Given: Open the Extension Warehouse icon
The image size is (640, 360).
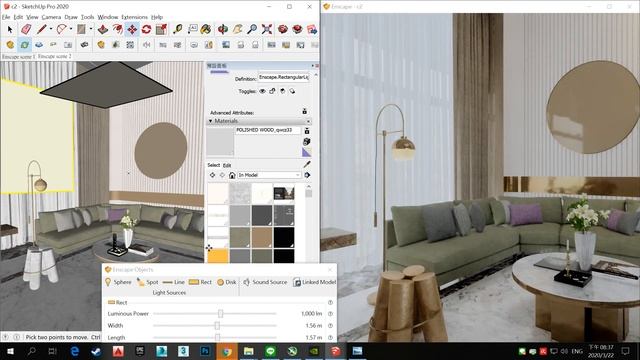Looking at the screenshot, I should [x=298, y=29].
